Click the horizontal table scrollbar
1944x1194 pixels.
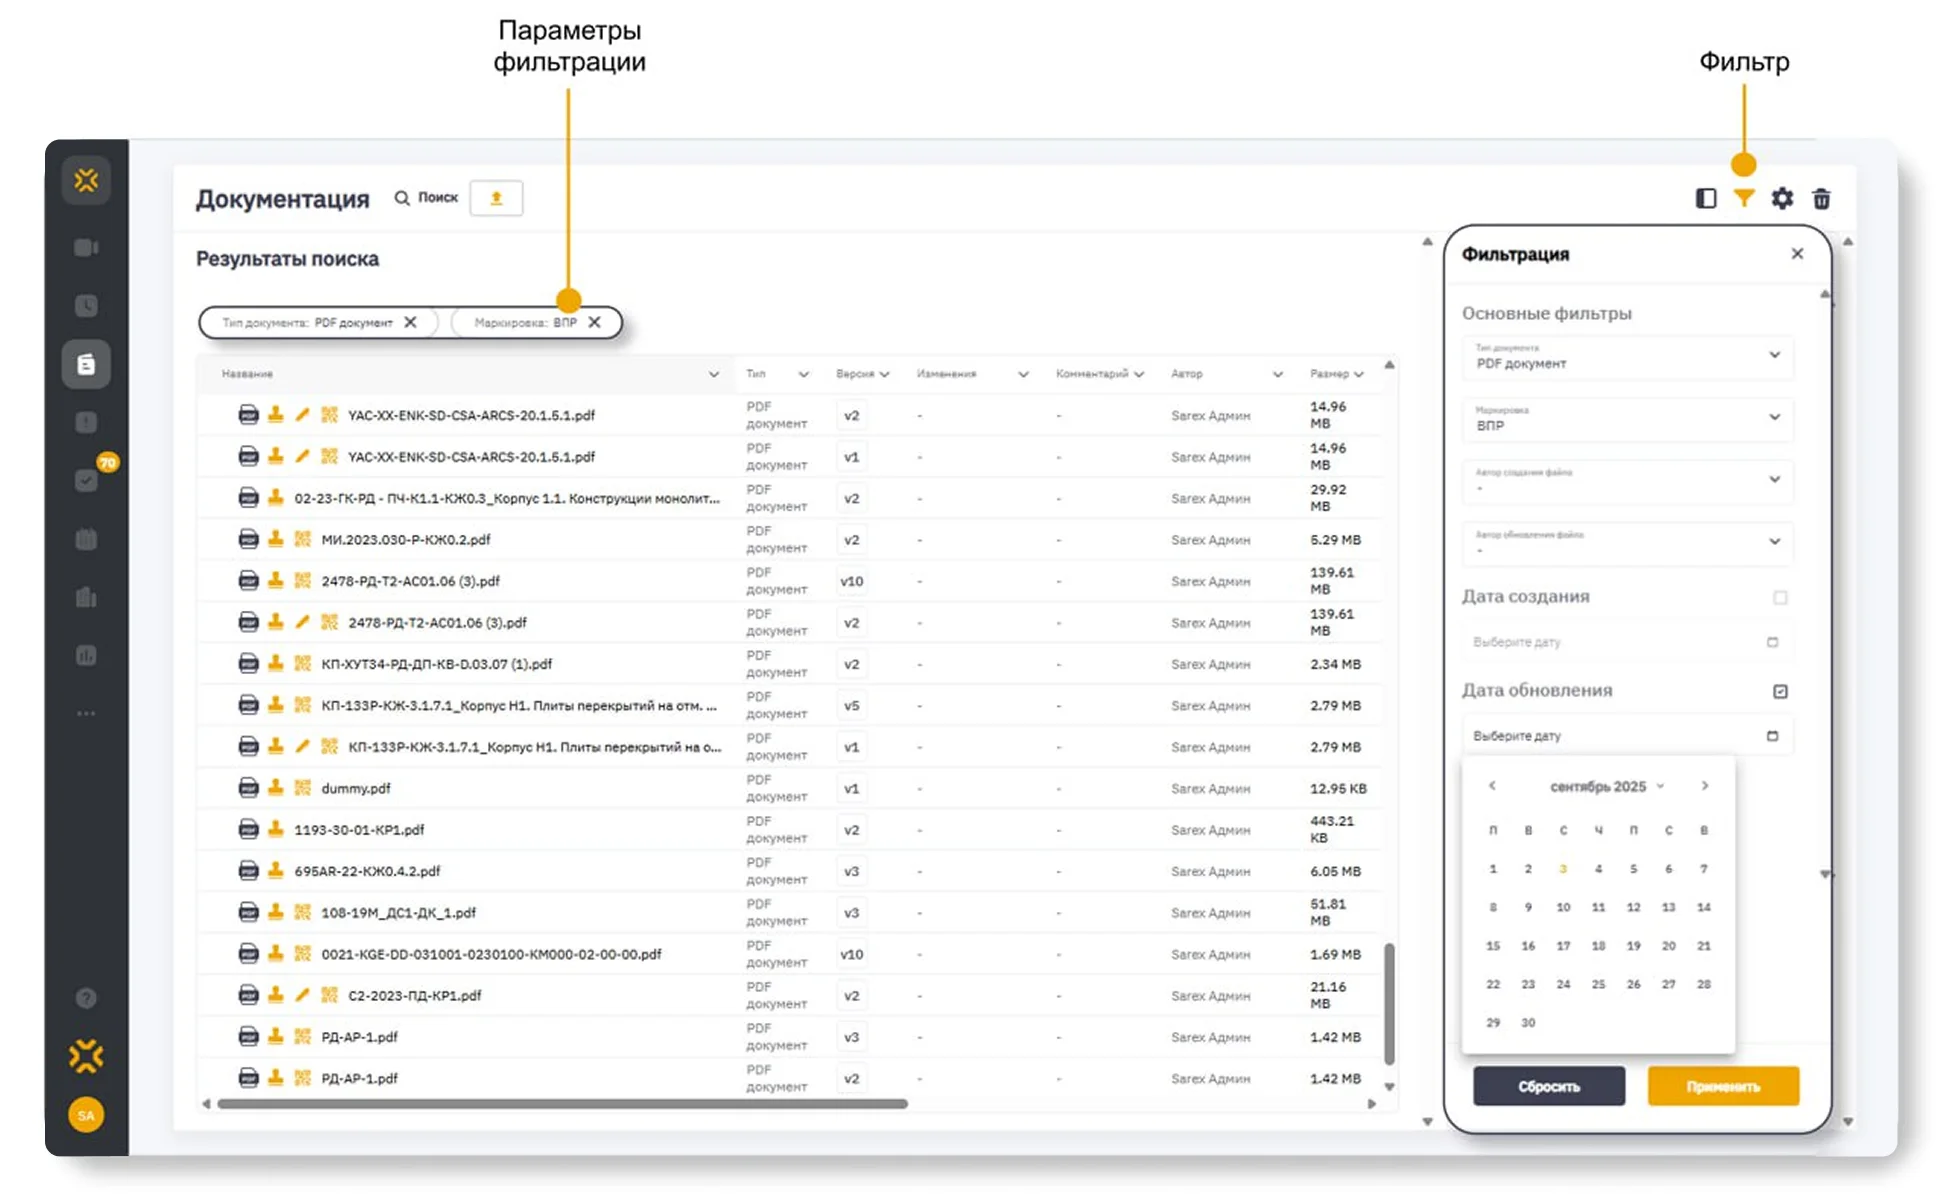562,1104
